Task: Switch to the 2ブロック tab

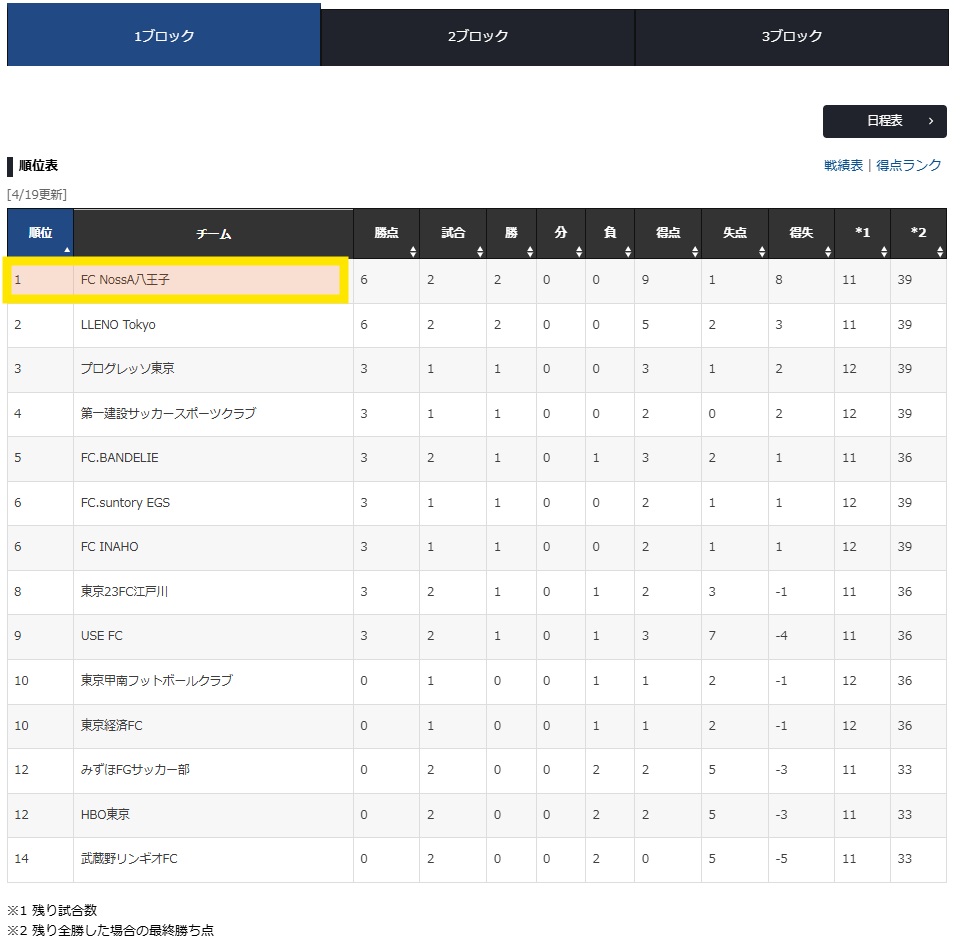Action: tap(478, 37)
